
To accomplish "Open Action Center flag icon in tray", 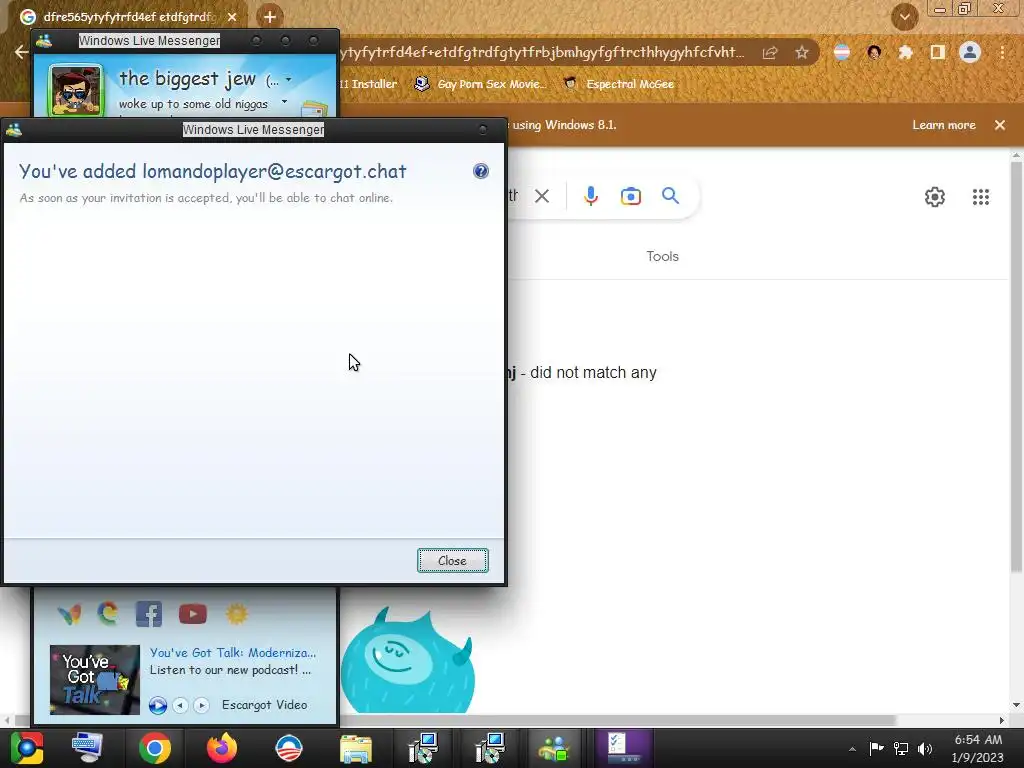I will pos(876,749).
